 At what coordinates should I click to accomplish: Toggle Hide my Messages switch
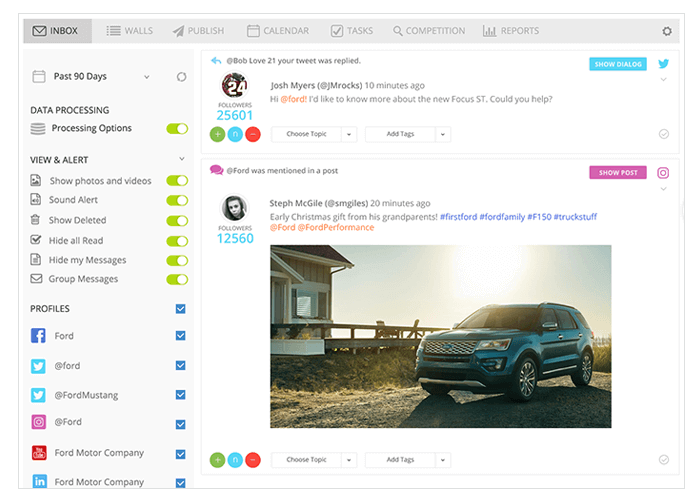coord(177,260)
